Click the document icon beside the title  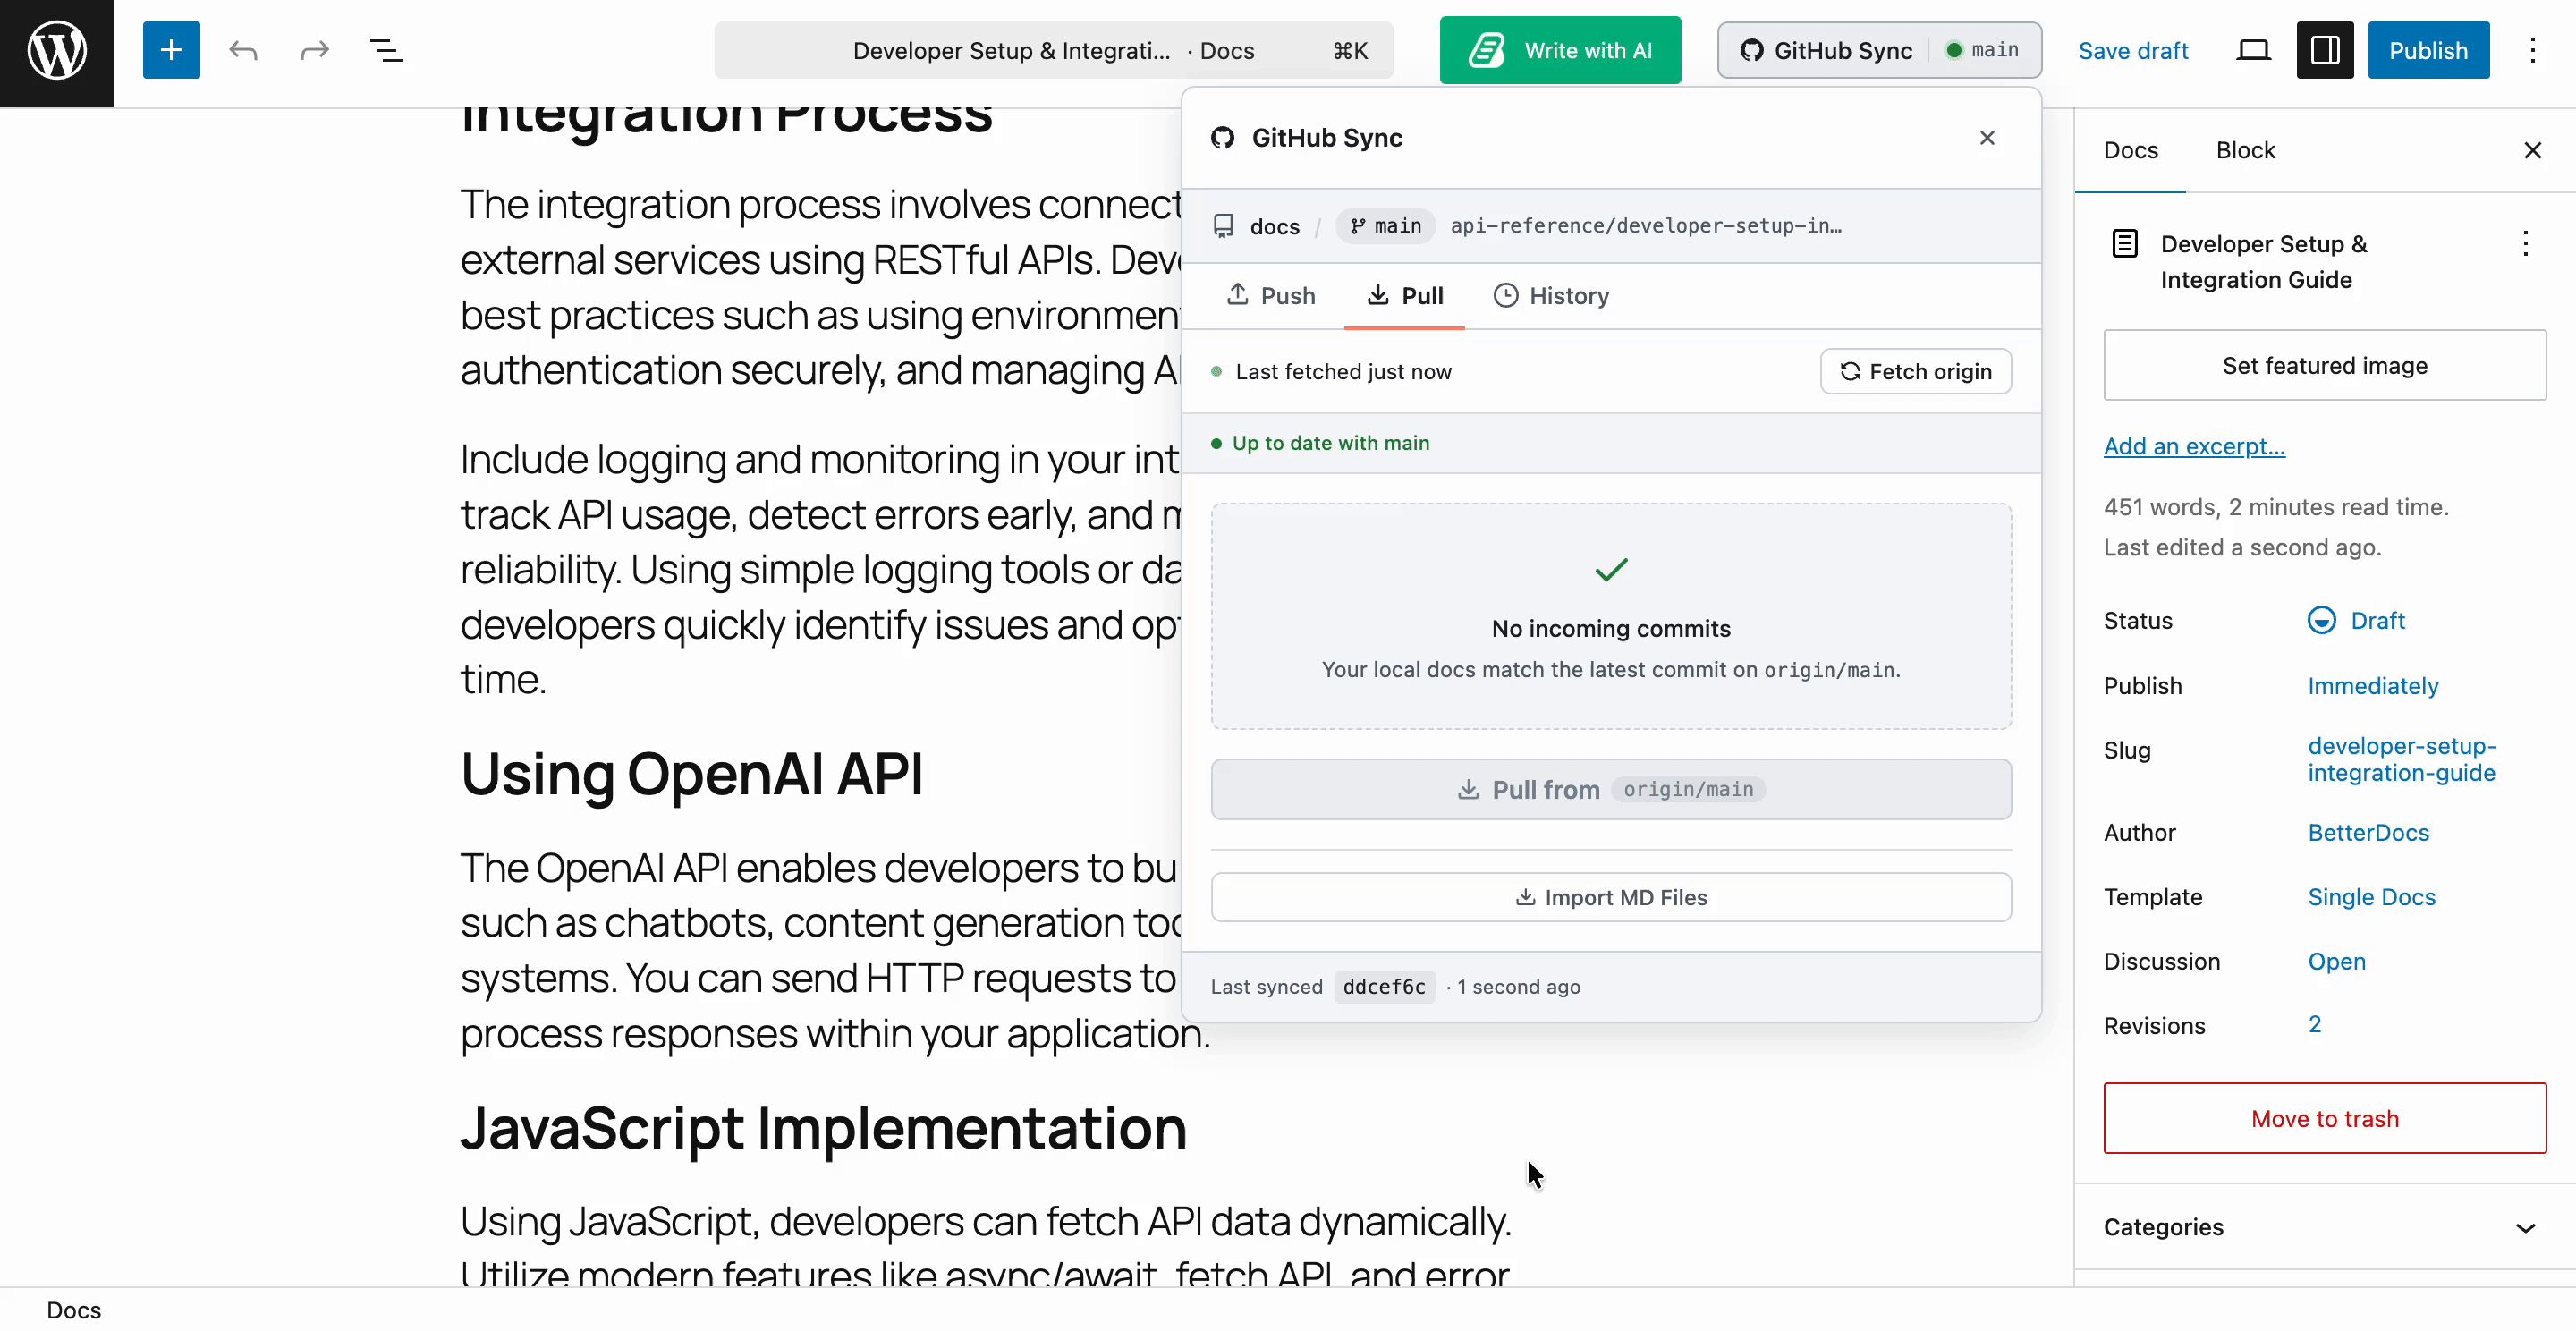pos(2125,244)
